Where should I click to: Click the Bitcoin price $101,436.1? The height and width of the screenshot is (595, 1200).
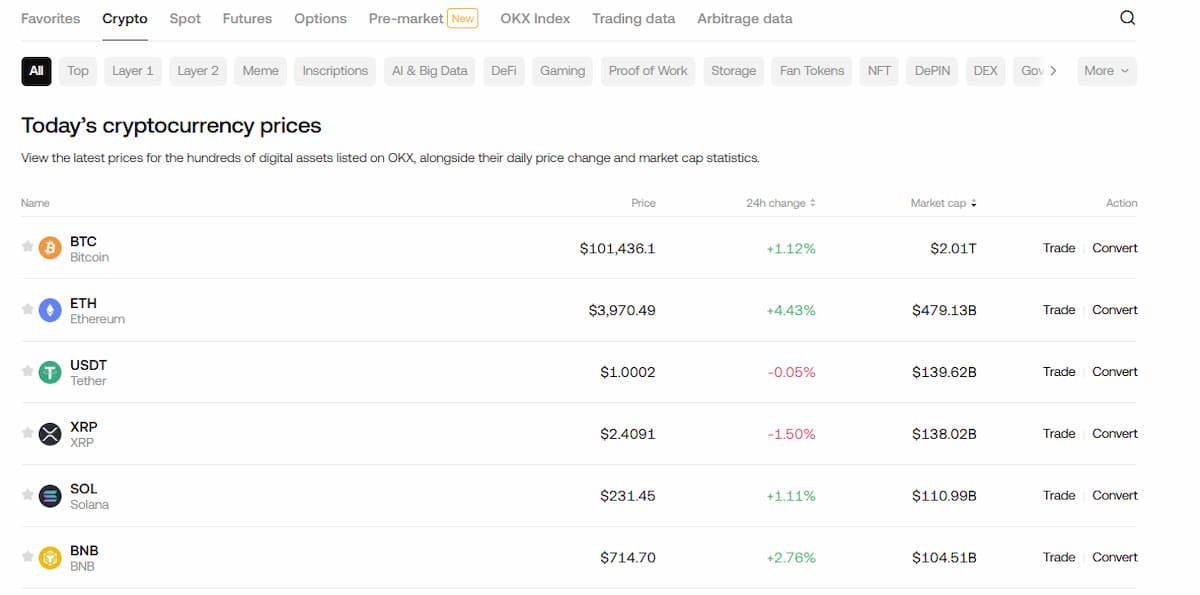[618, 248]
